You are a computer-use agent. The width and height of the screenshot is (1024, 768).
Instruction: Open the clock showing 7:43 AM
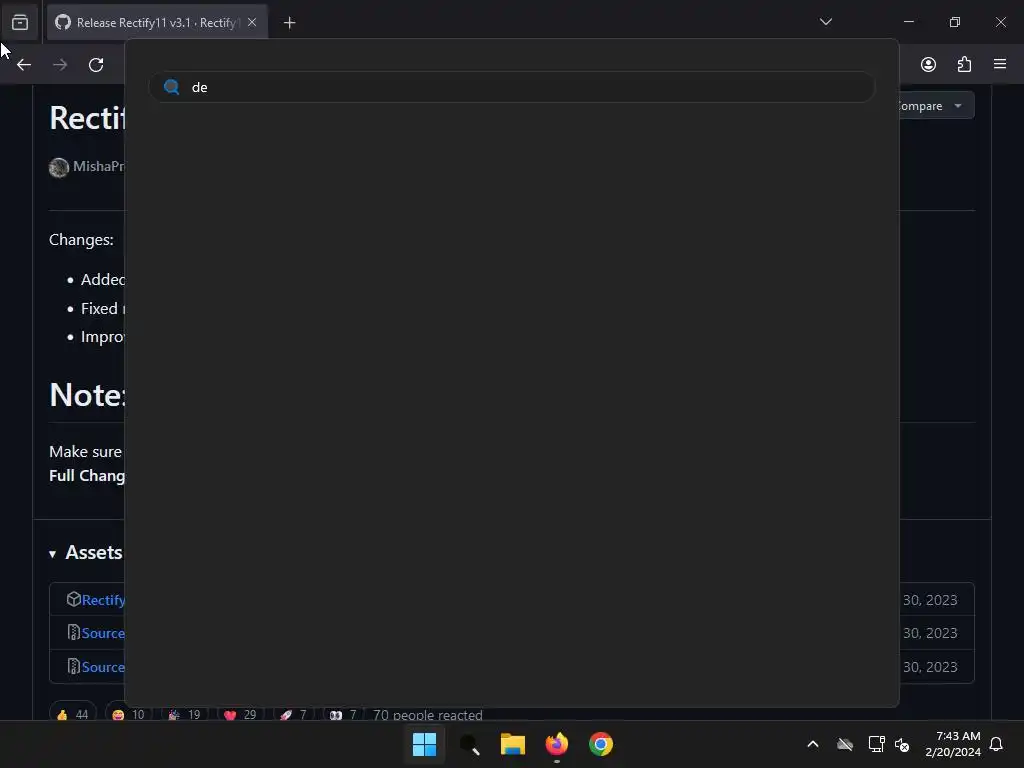[953, 744]
